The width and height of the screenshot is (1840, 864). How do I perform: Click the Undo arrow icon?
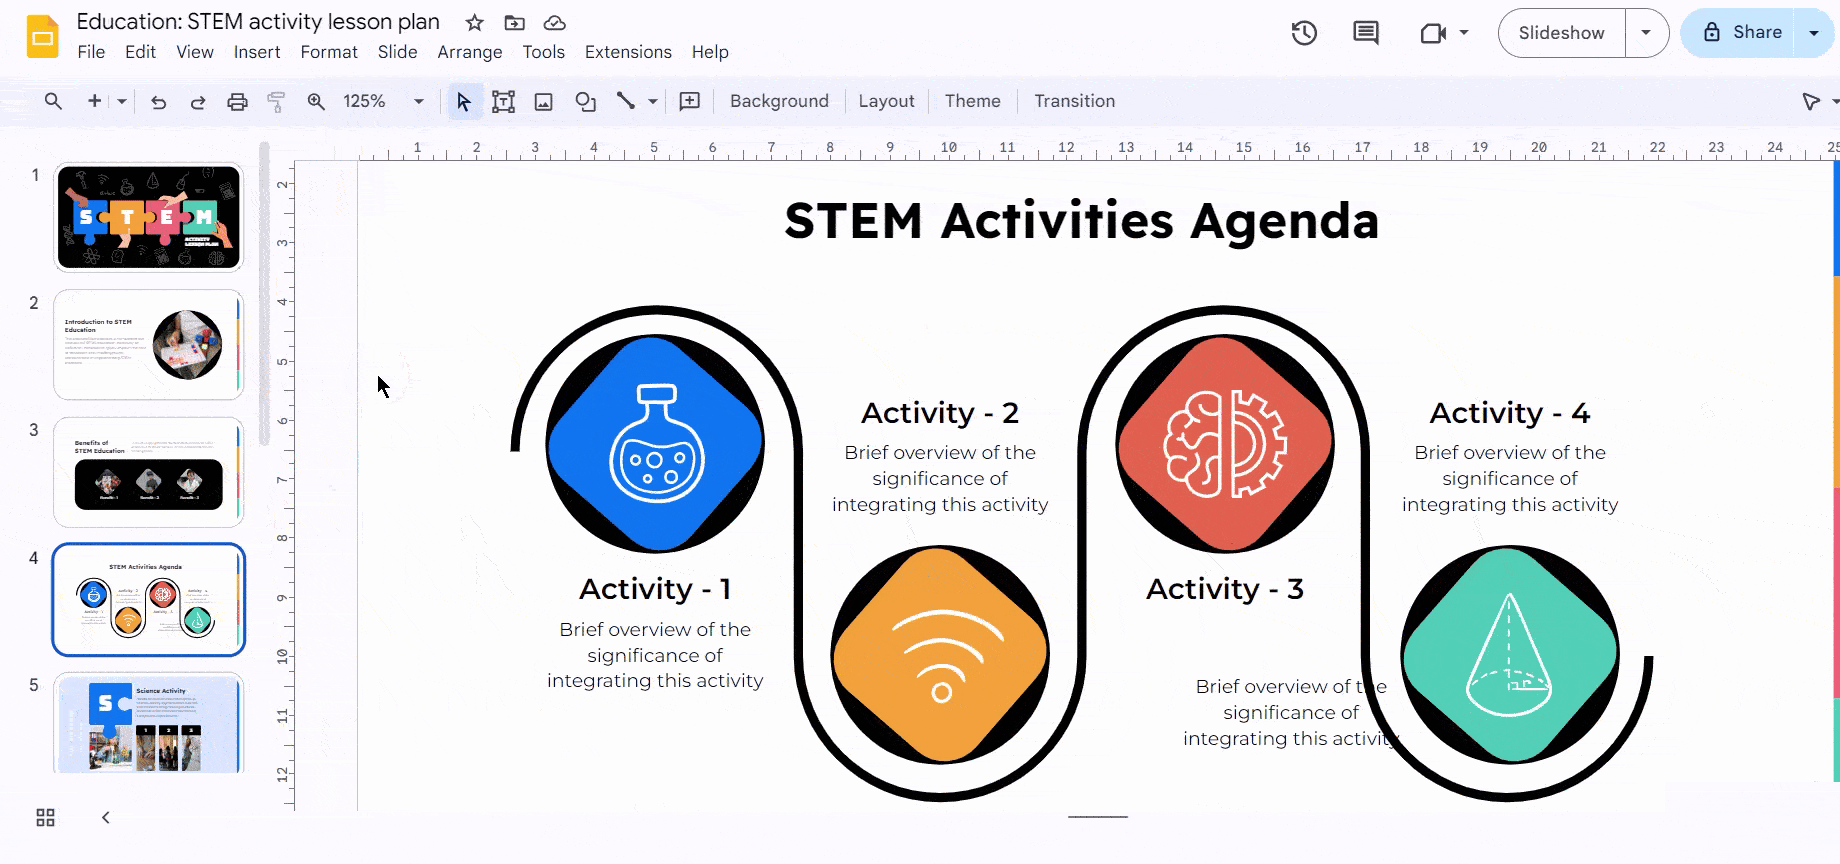tap(158, 101)
